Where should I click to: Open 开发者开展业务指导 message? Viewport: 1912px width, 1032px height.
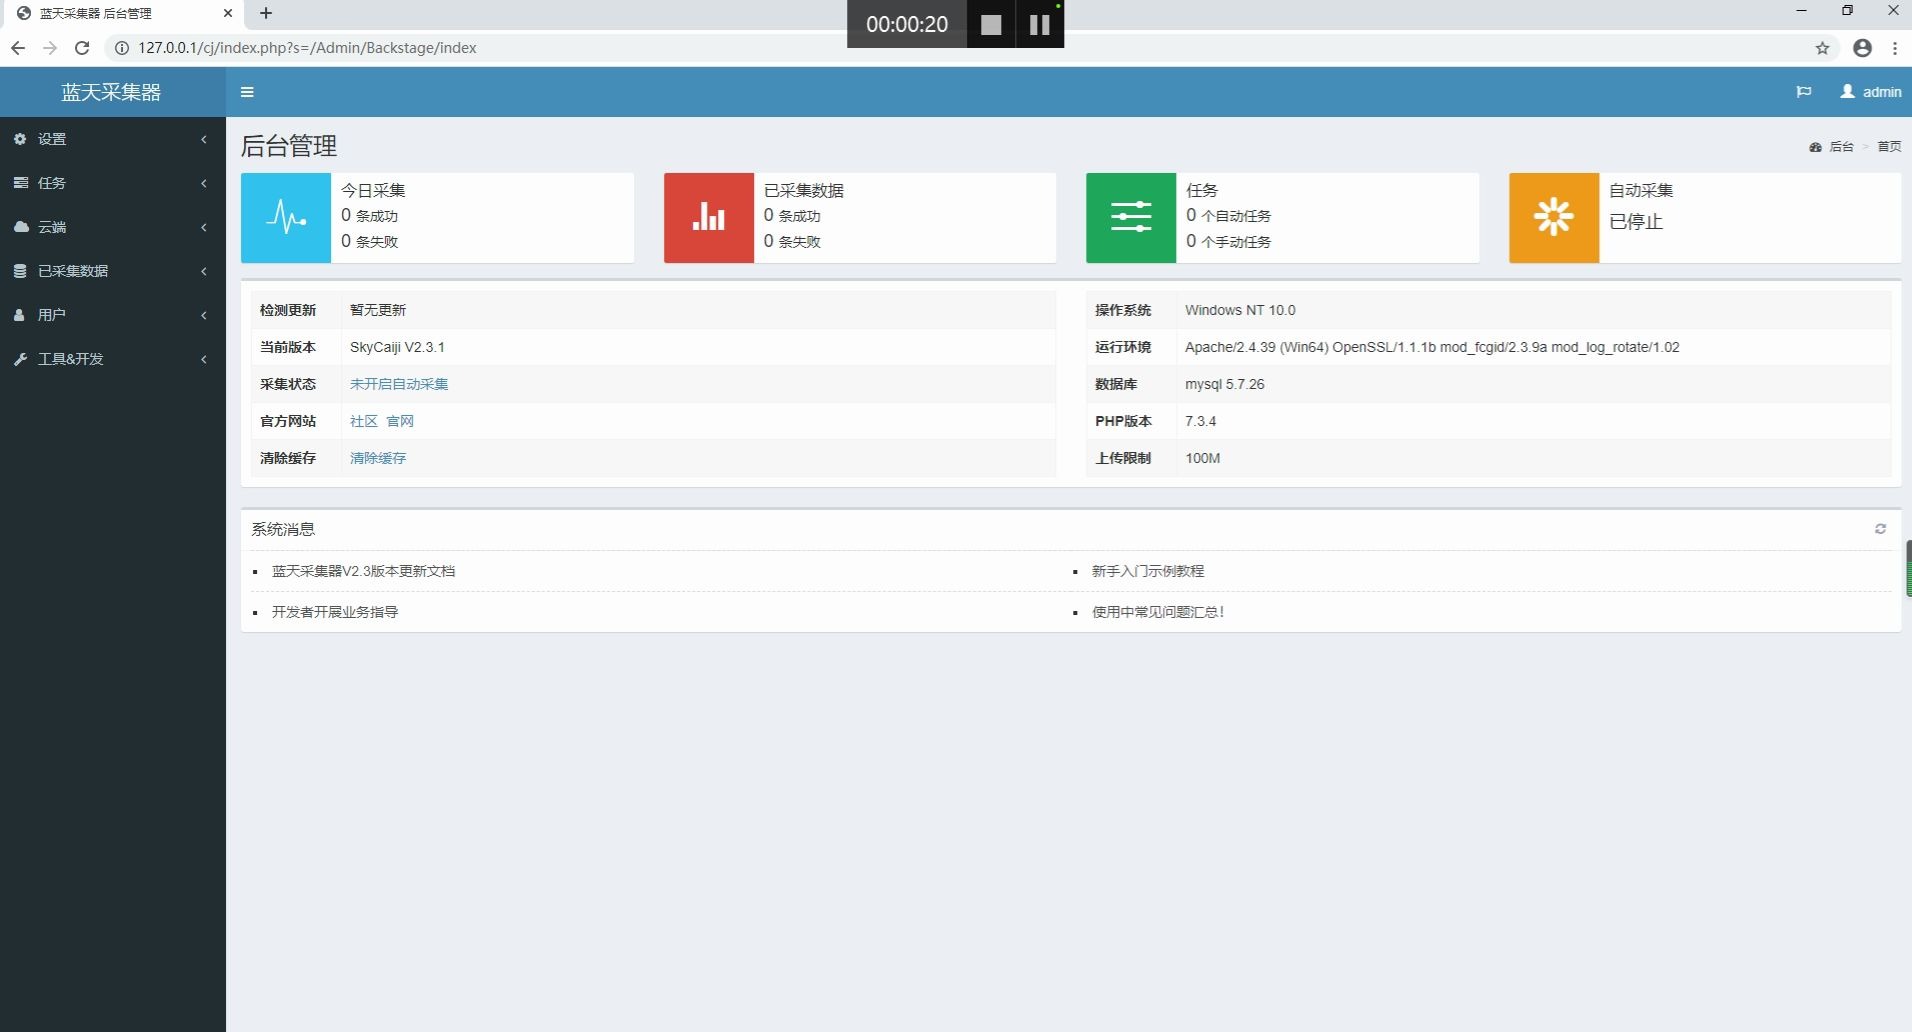335,612
